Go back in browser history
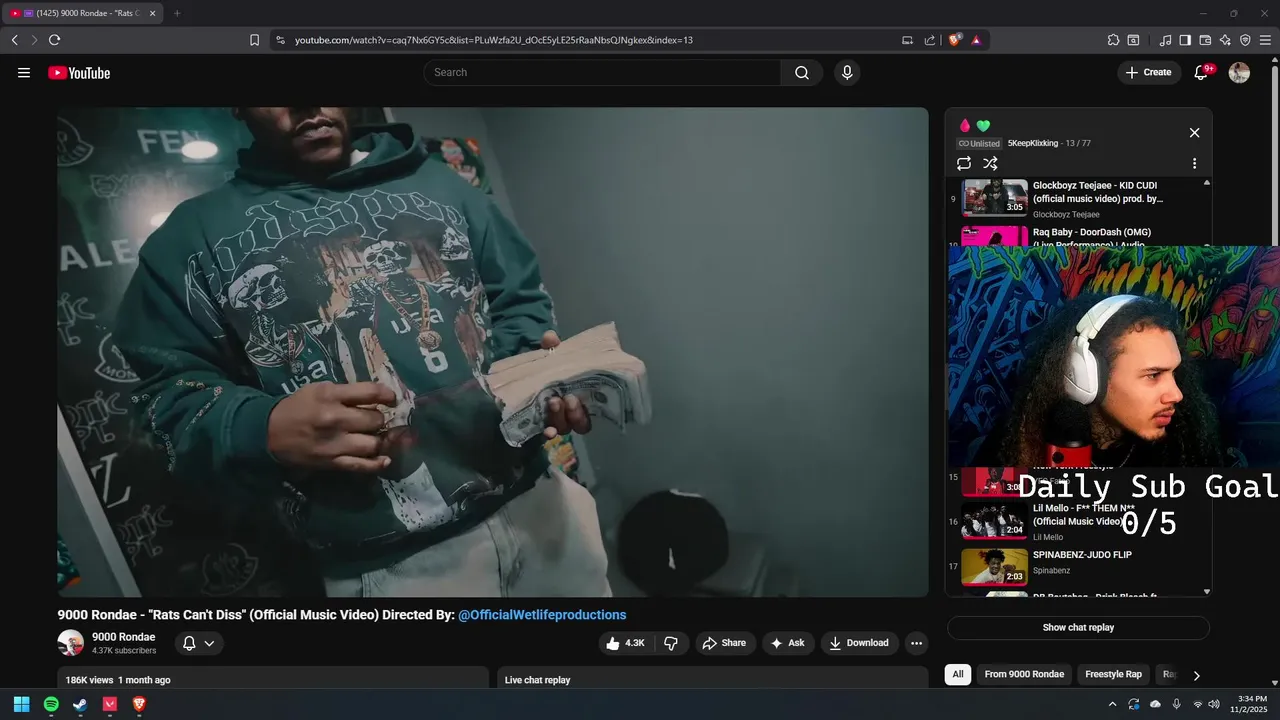The height and width of the screenshot is (720, 1280). 14,40
